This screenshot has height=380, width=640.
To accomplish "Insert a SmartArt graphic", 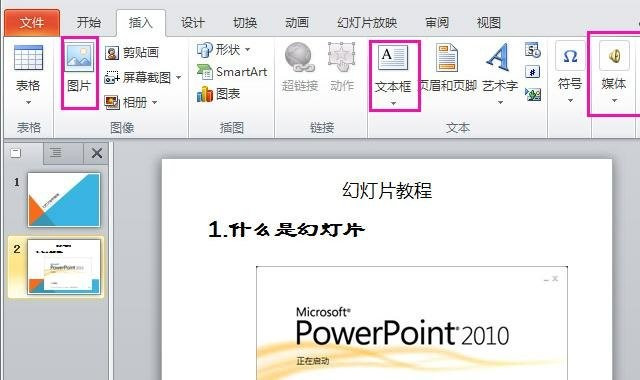I will tap(232, 72).
